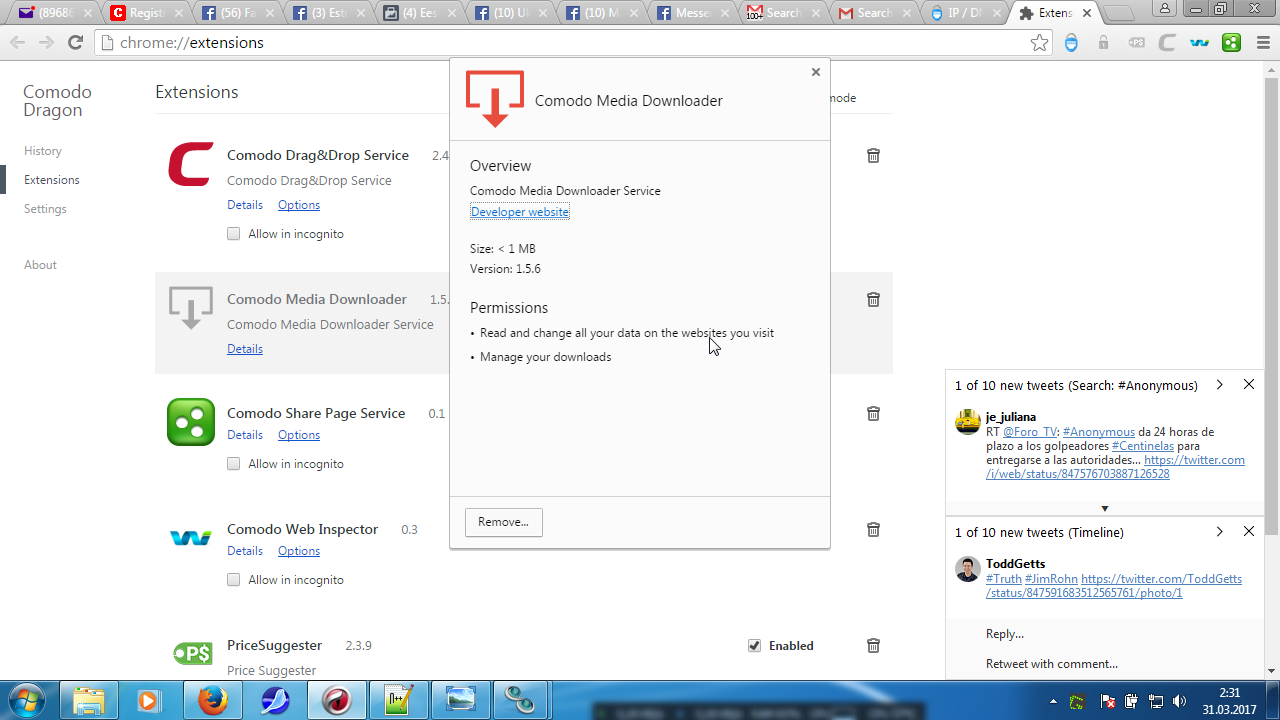This screenshot has height=720, width=1280.
Task: Open Settings in the sidebar
Action: coord(45,209)
